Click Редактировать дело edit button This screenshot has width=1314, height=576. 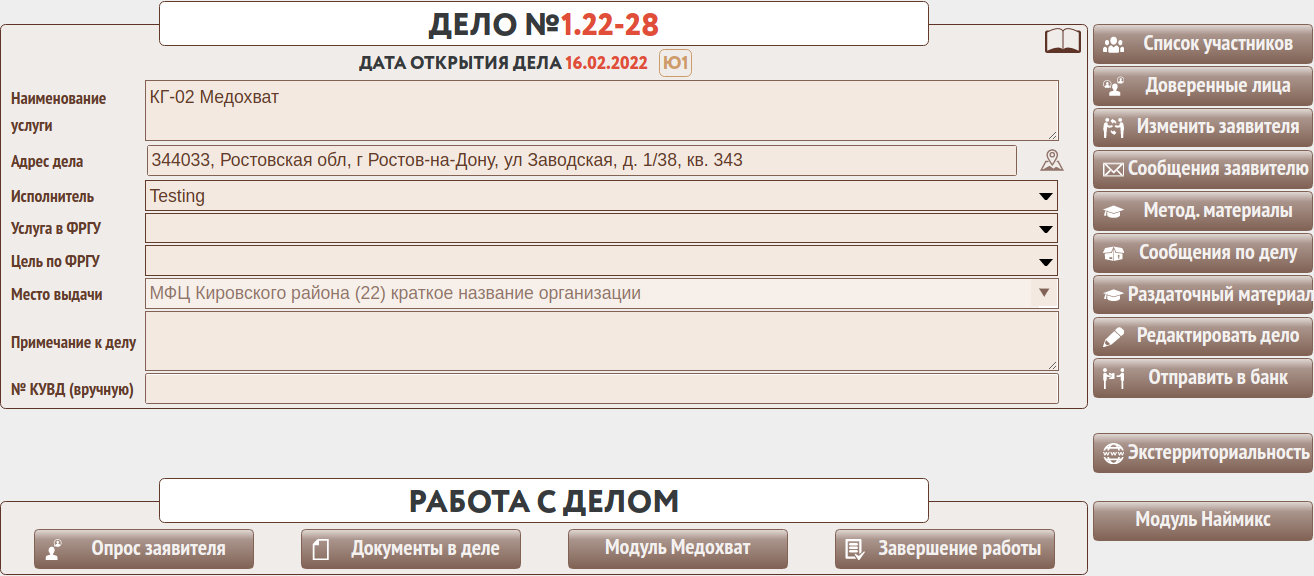(1203, 336)
